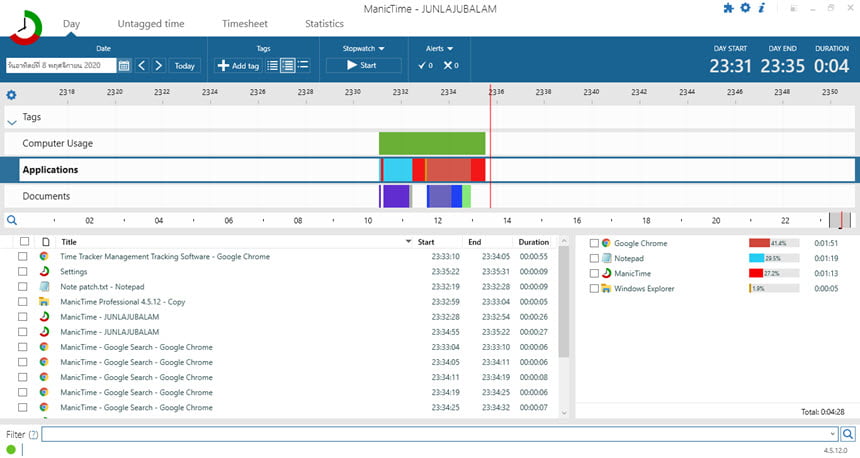Image resolution: width=860 pixels, height=458 pixels.
Task: Start the stopwatch
Action: [x=363, y=65]
